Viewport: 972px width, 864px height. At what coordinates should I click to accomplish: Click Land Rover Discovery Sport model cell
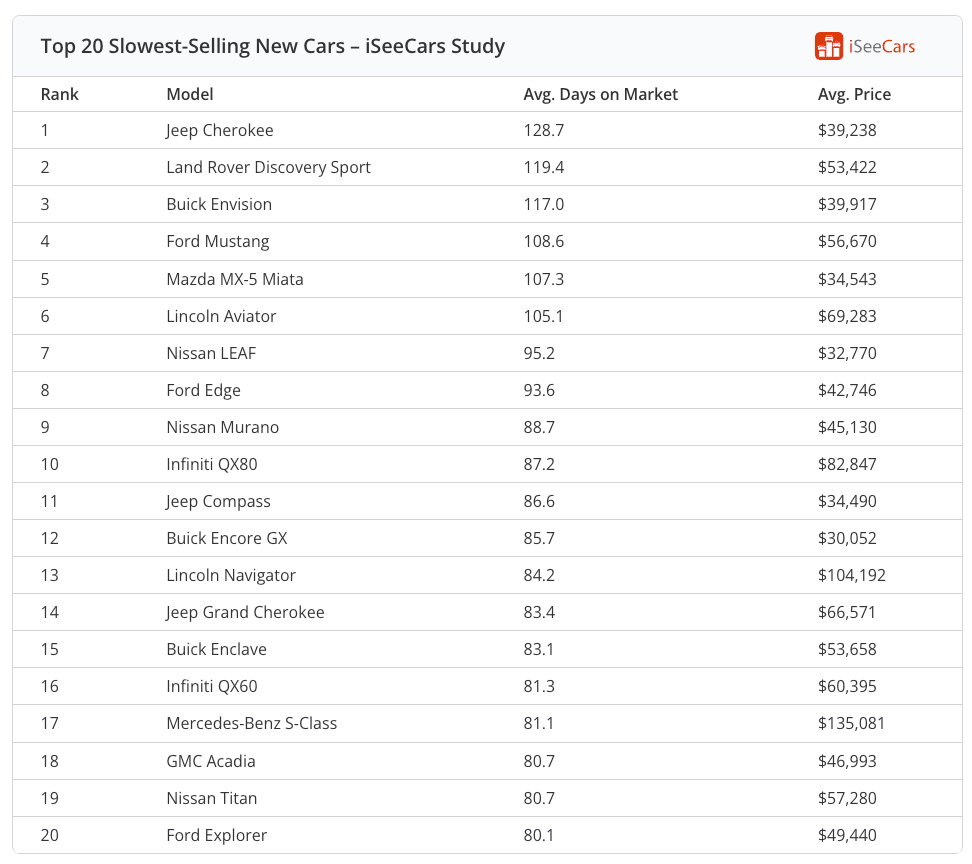268,167
